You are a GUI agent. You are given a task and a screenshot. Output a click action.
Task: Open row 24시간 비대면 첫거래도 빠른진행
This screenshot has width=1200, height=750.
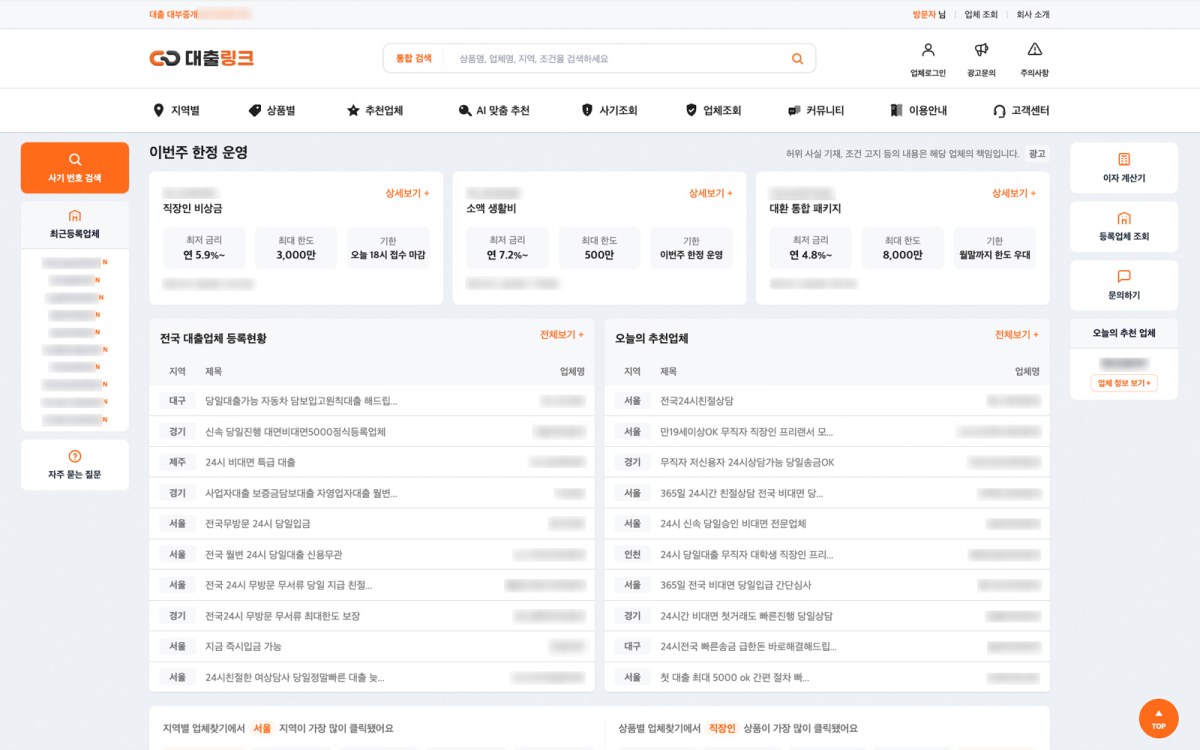pos(827,616)
